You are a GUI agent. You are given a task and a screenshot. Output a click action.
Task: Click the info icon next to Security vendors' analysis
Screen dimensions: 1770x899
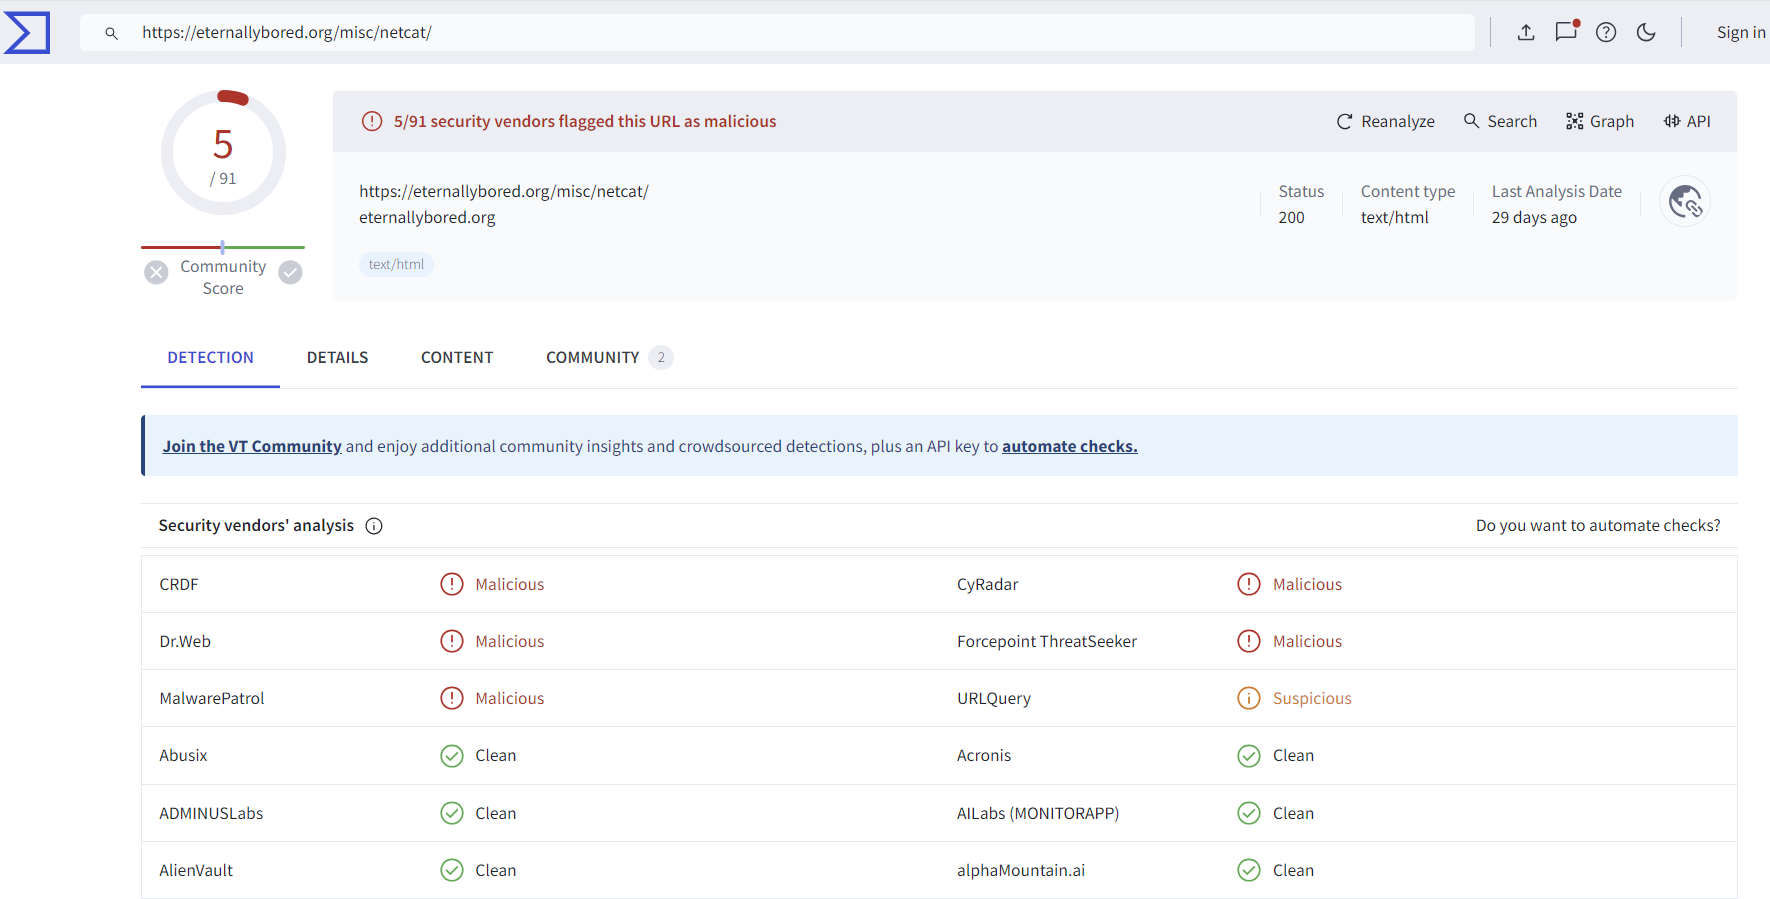(x=374, y=526)
